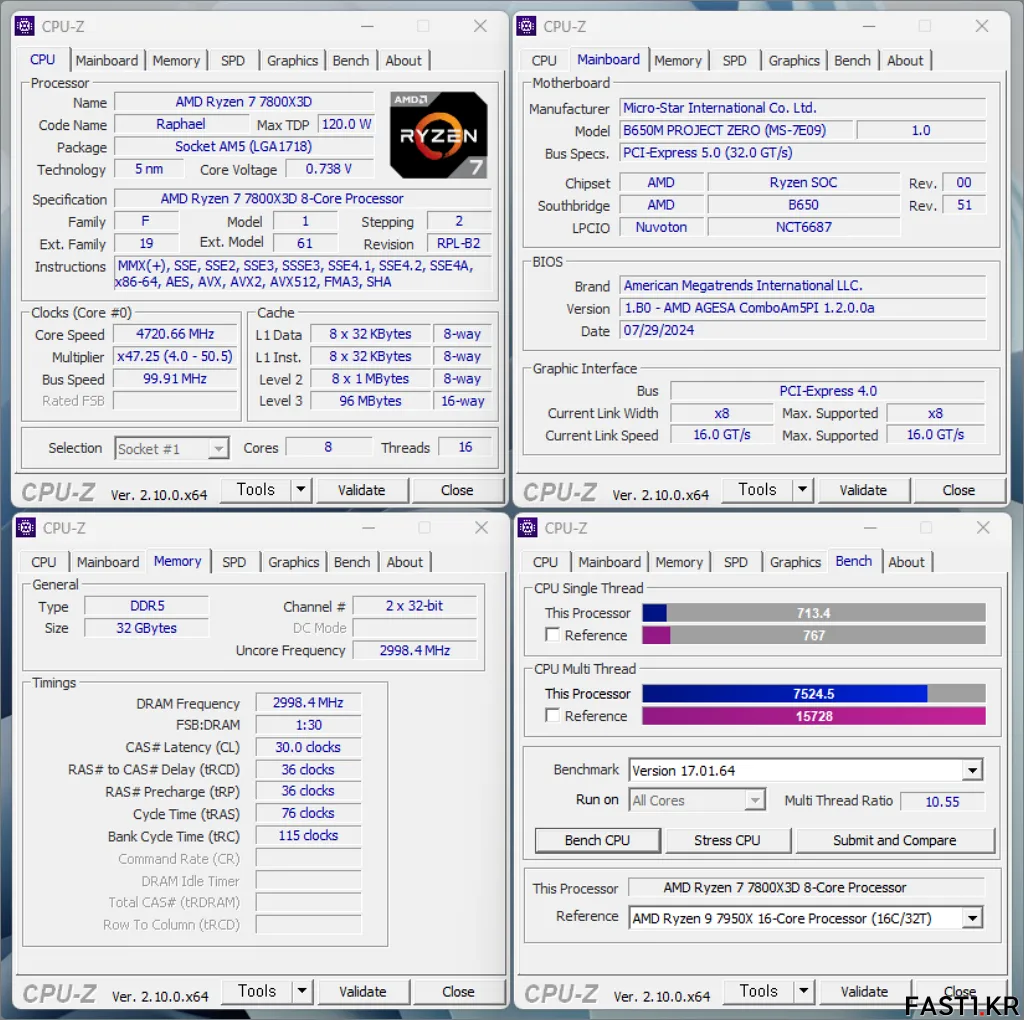
Task: Click the CPU-Z app icon in the Mainboard window title bar
Action: [x=526, y=26]
